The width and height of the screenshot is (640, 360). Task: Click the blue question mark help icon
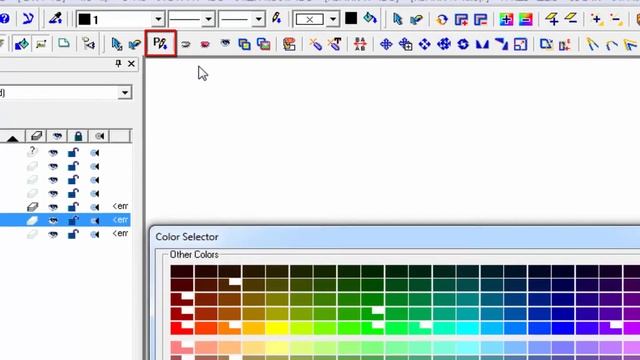click(x=4, y=19)
